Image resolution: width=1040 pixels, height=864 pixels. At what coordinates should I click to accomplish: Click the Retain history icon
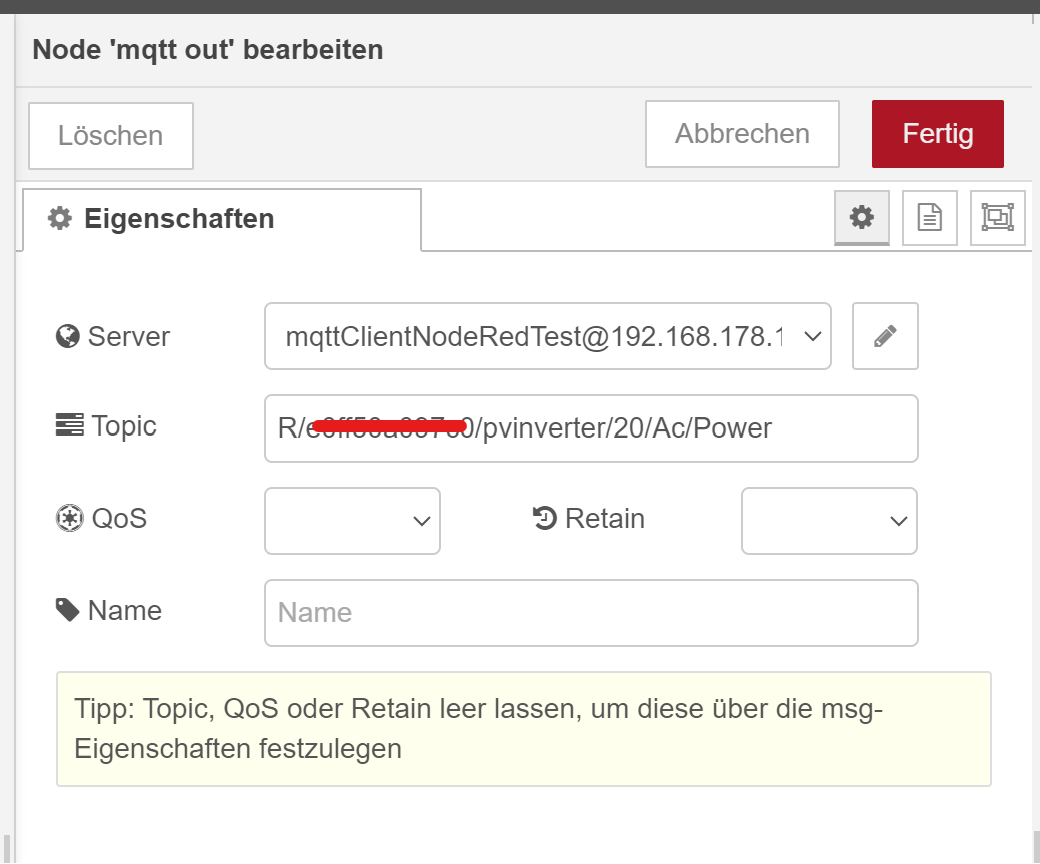click(545, 518)
